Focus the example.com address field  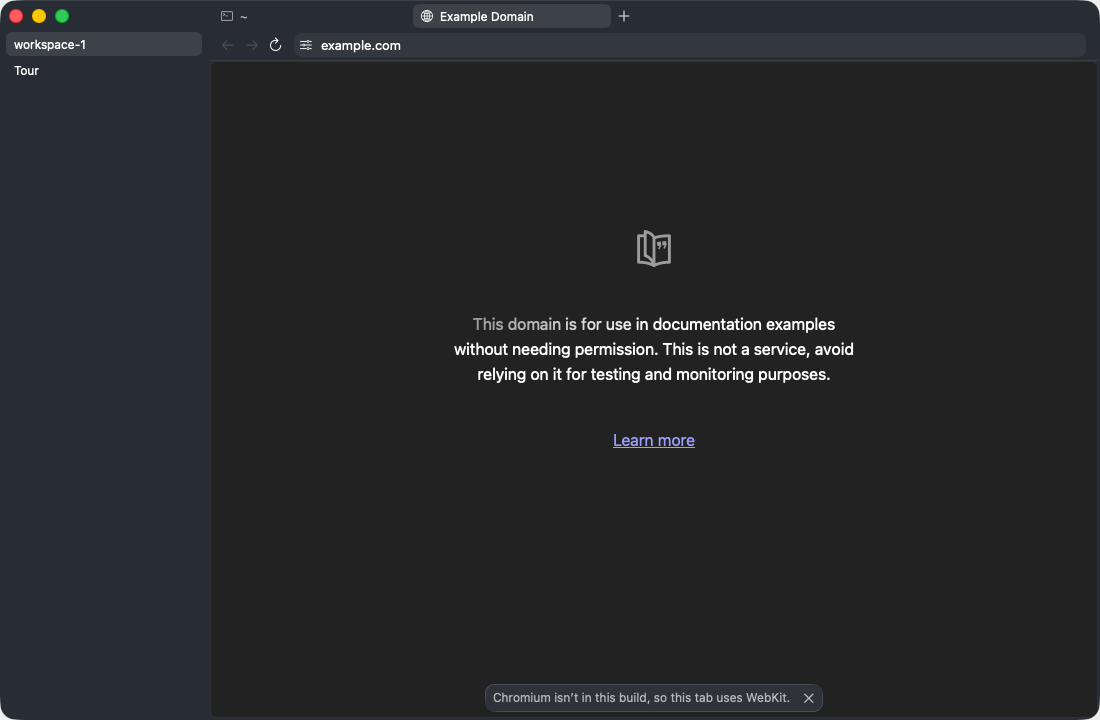click(690, 45)
